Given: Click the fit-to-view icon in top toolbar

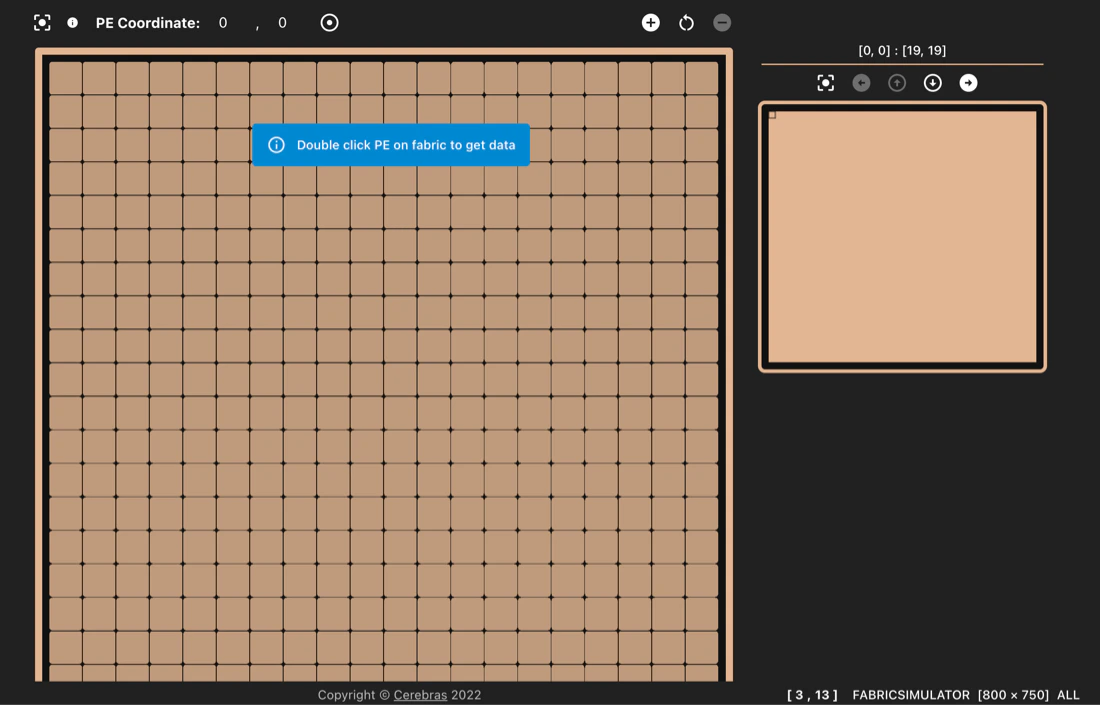Looking at the screenshot, I should point(42,23).
